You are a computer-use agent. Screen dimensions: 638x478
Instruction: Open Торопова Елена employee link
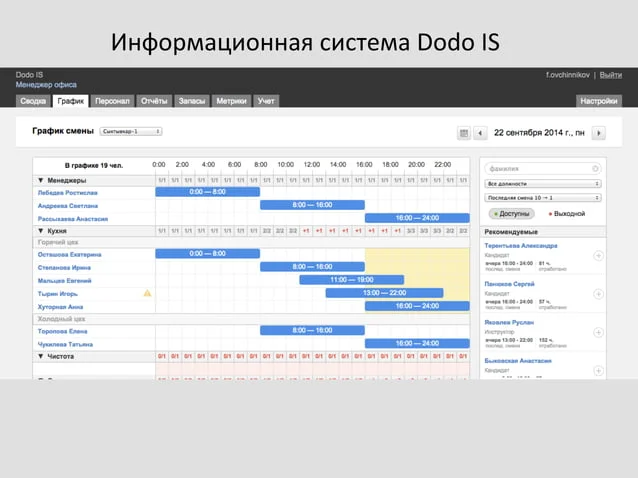63,331
